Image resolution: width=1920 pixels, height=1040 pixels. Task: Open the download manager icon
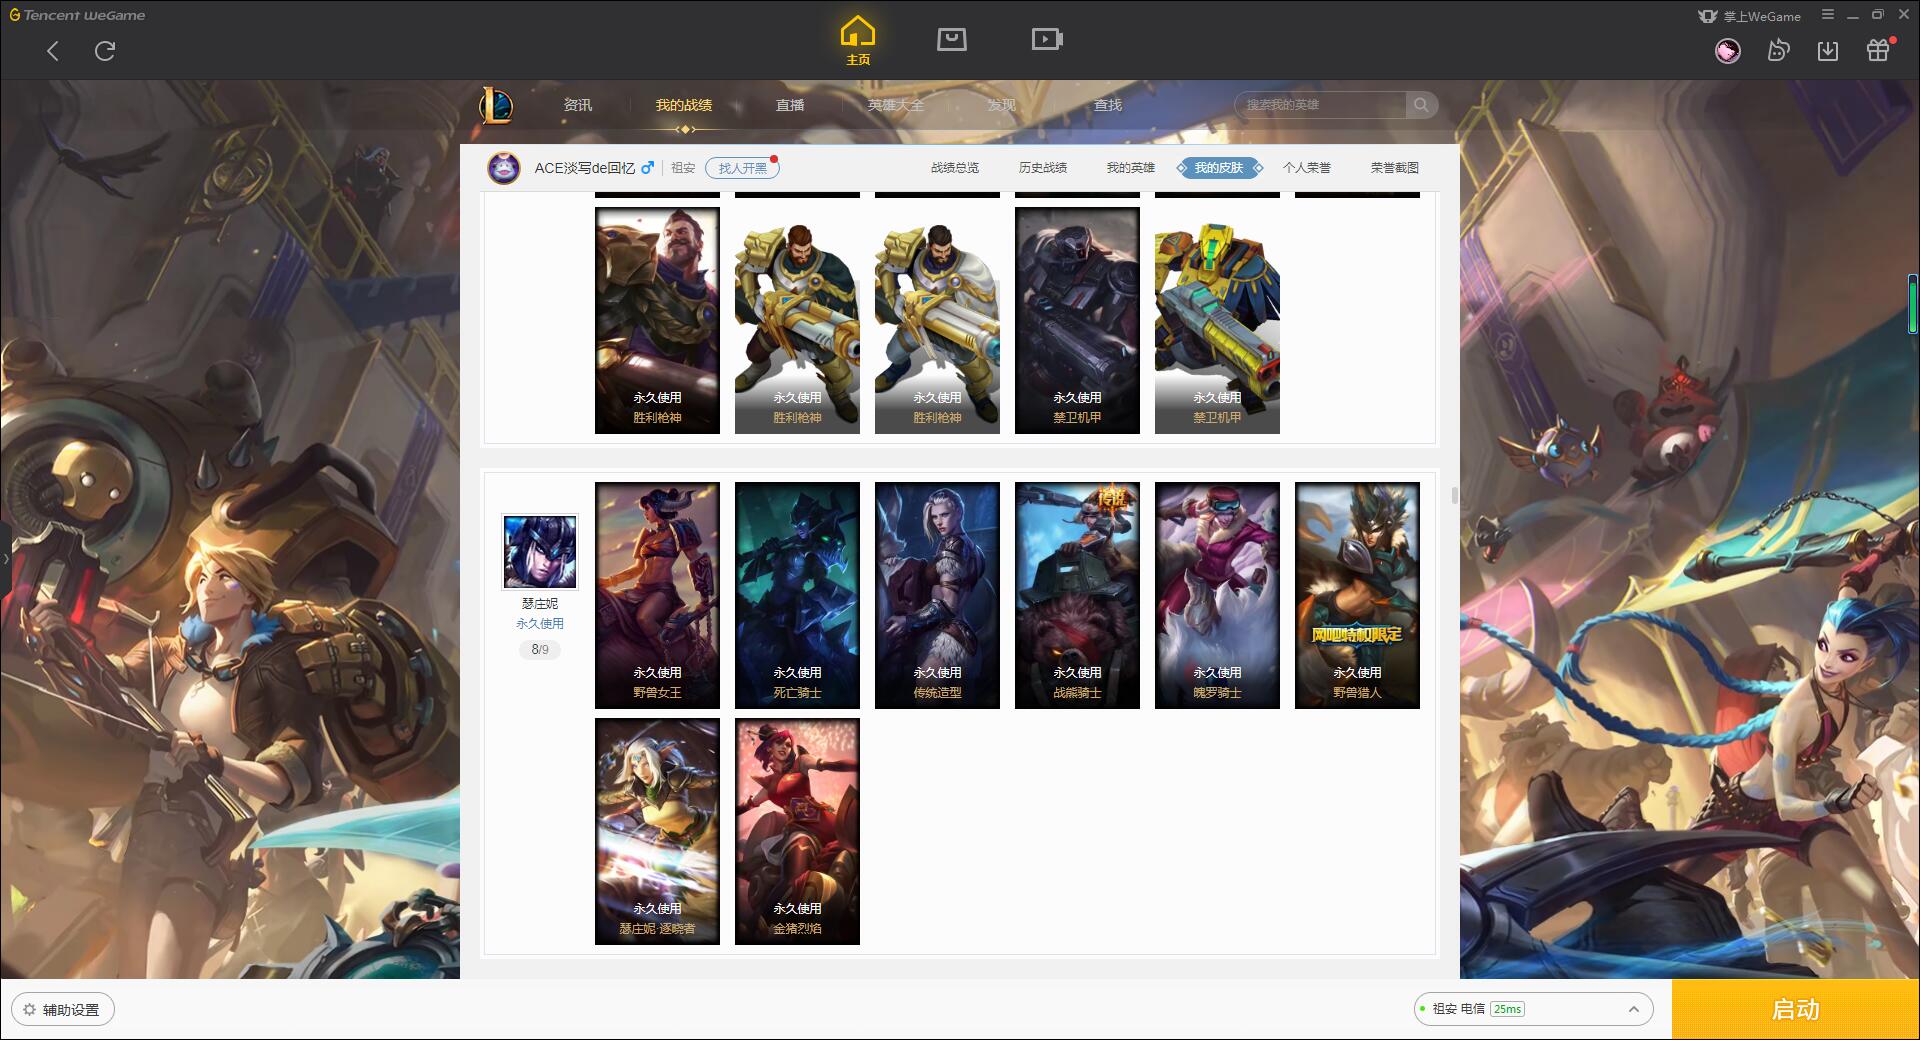pos(1828,51)
